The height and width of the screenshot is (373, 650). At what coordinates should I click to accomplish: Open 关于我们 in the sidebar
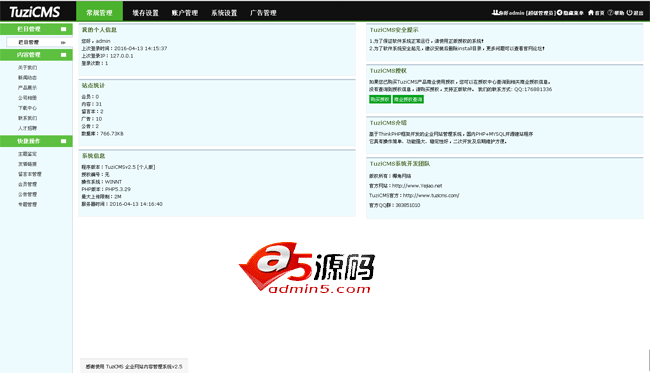27,68
